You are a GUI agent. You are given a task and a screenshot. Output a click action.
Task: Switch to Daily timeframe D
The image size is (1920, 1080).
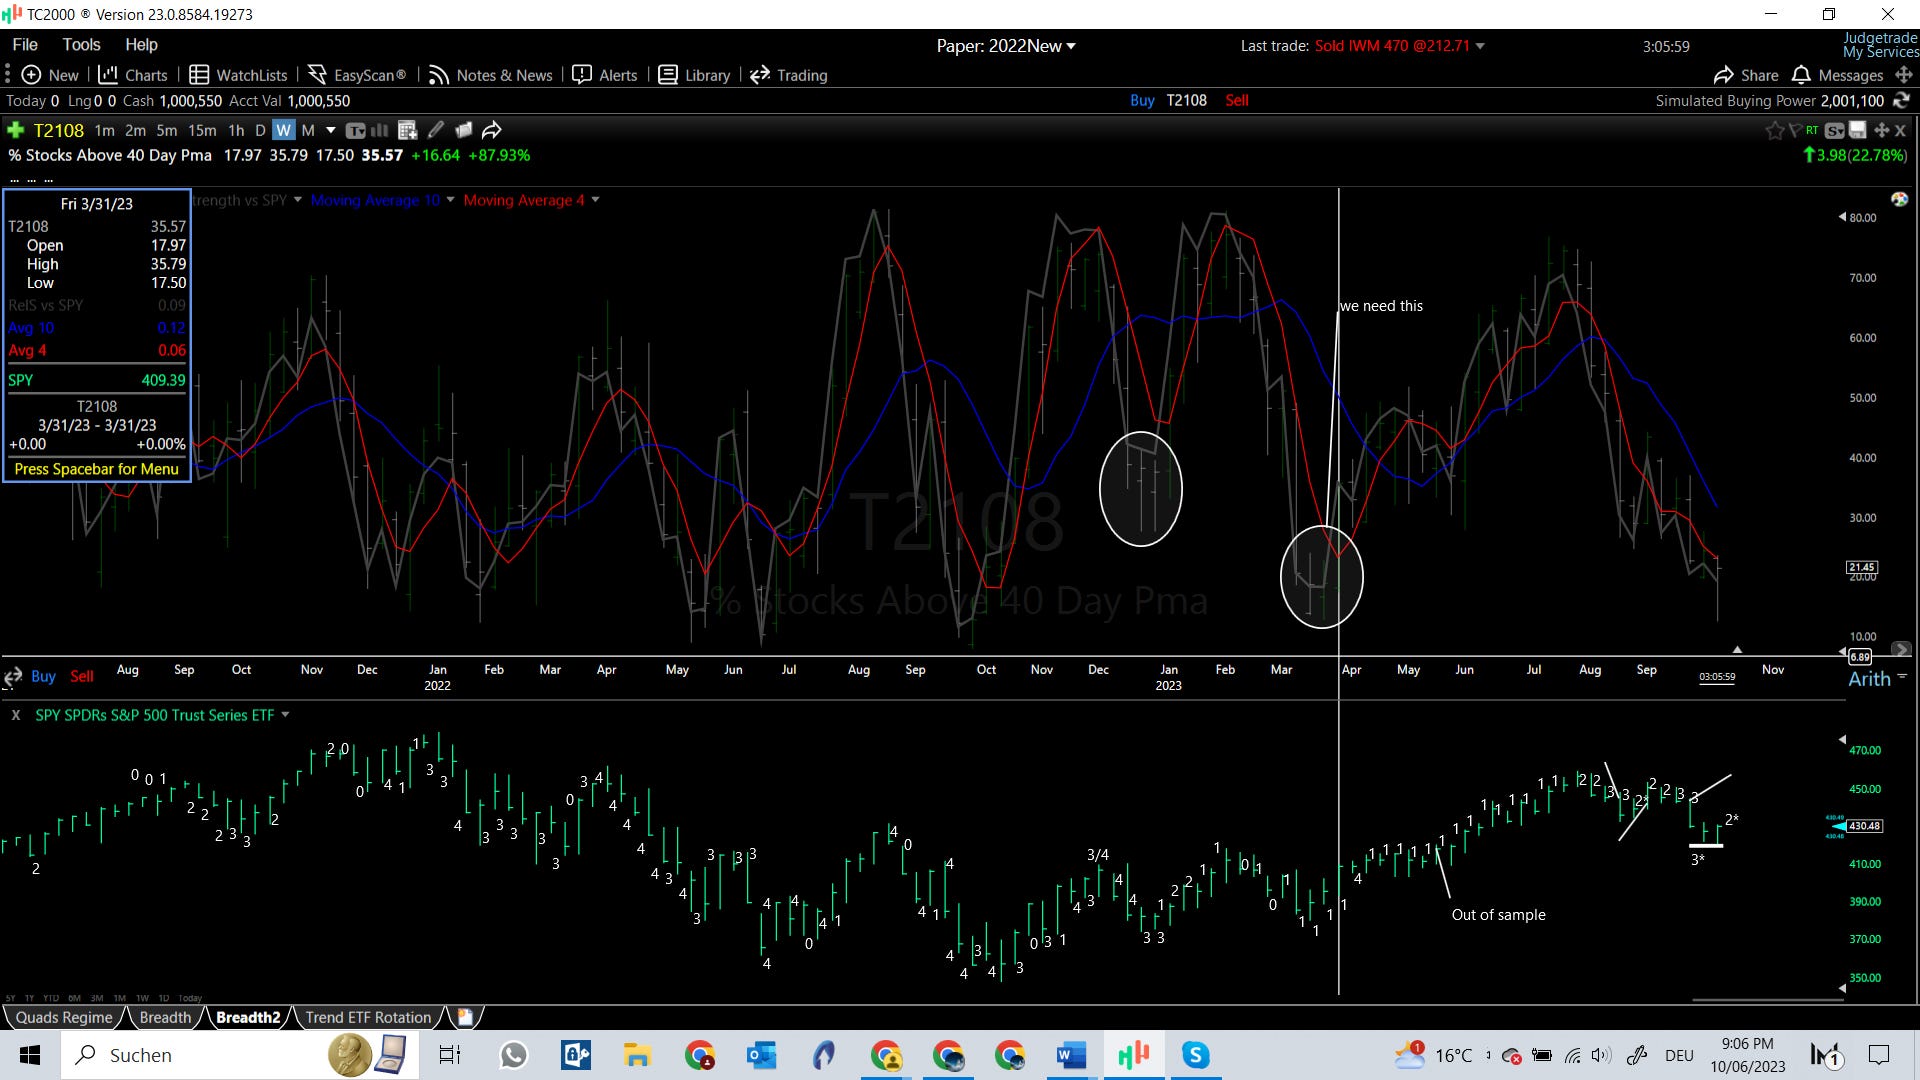tap(260, 130)
